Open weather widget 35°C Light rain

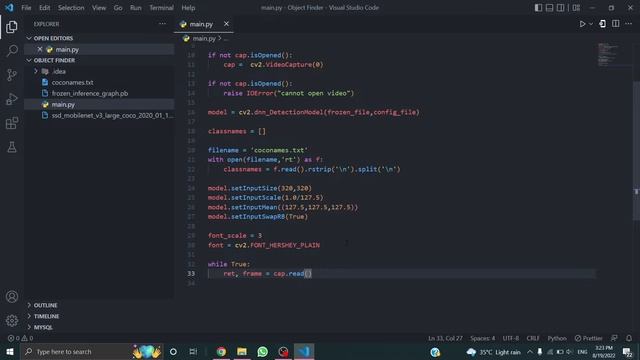tap(494, 352)
